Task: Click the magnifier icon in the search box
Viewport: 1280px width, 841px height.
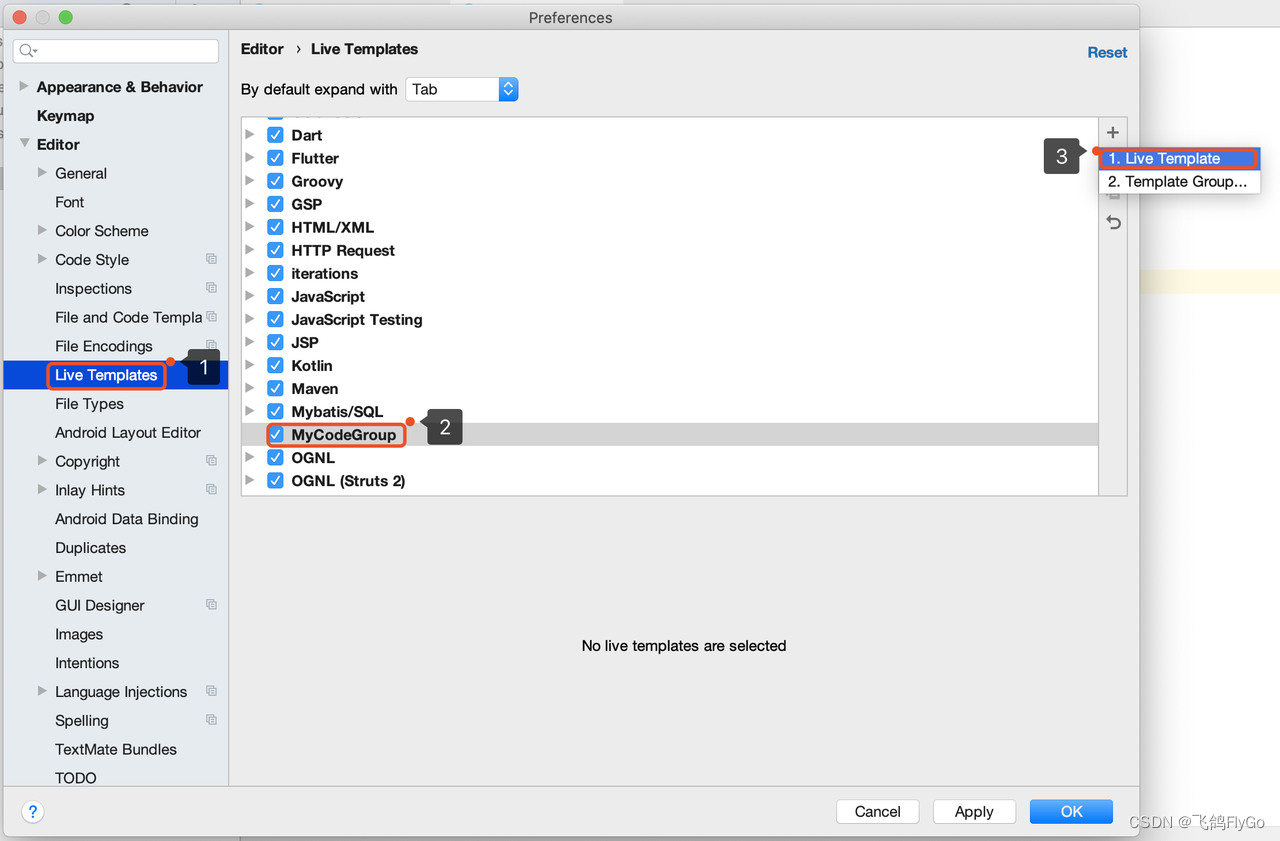Action: 28,51
